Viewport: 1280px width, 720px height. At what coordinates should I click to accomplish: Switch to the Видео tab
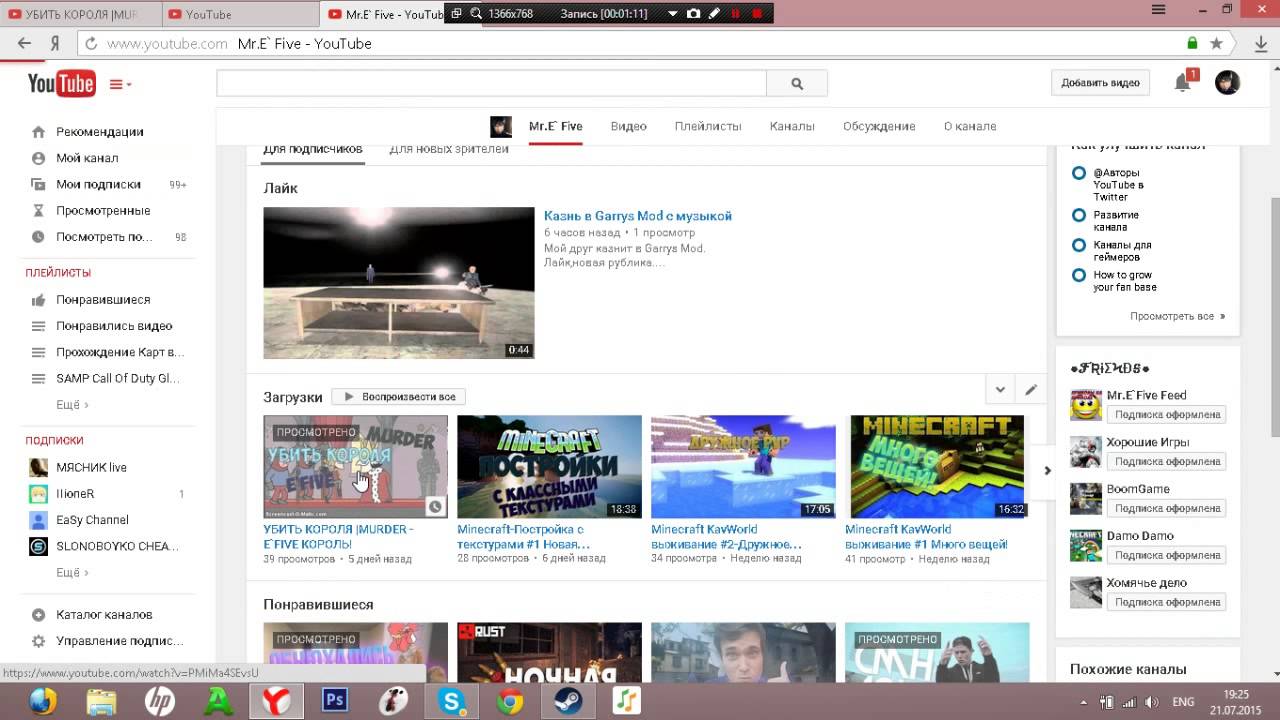[x=629, y=126]
